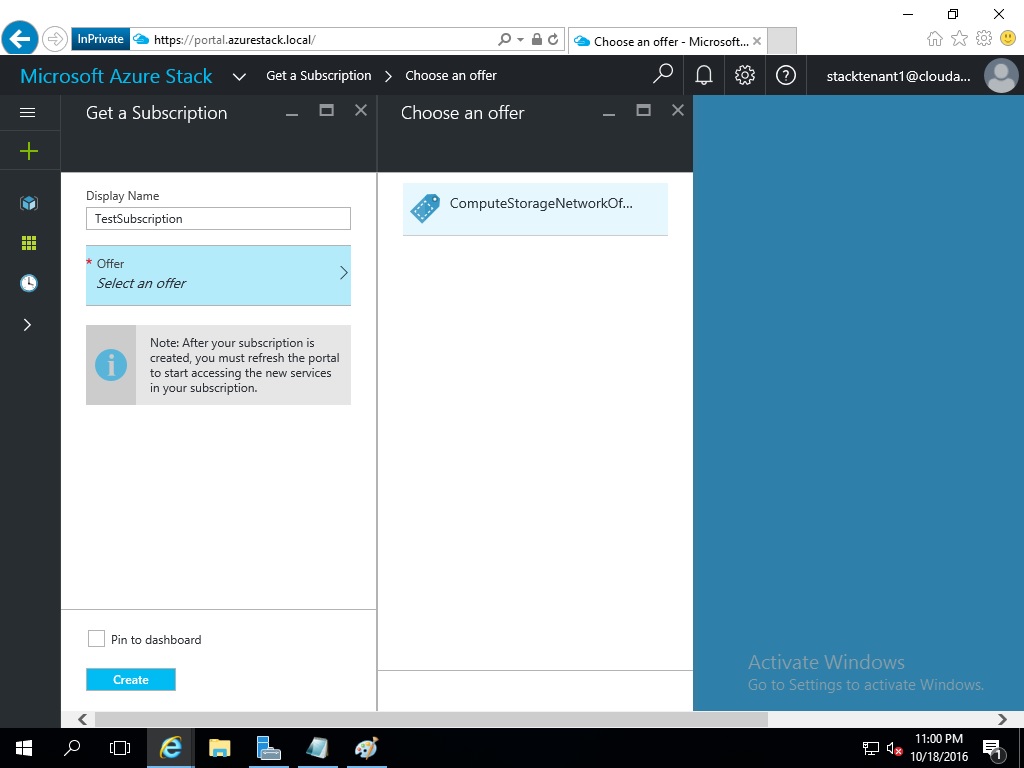Open browser tools gear icon
Screen dimensions: 1024x768
984,39
